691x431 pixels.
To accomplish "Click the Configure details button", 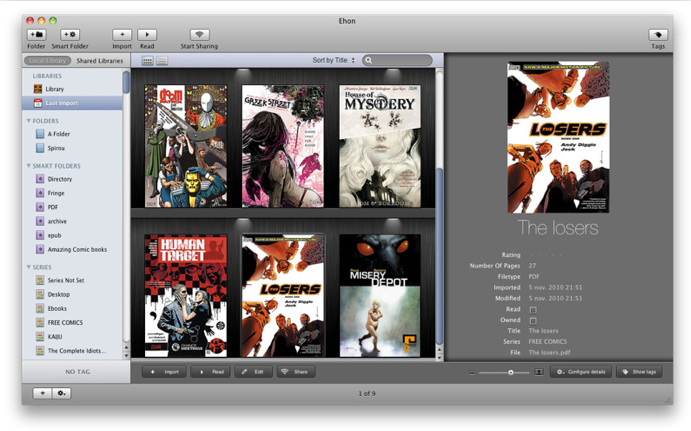I will tap(581, 372).
